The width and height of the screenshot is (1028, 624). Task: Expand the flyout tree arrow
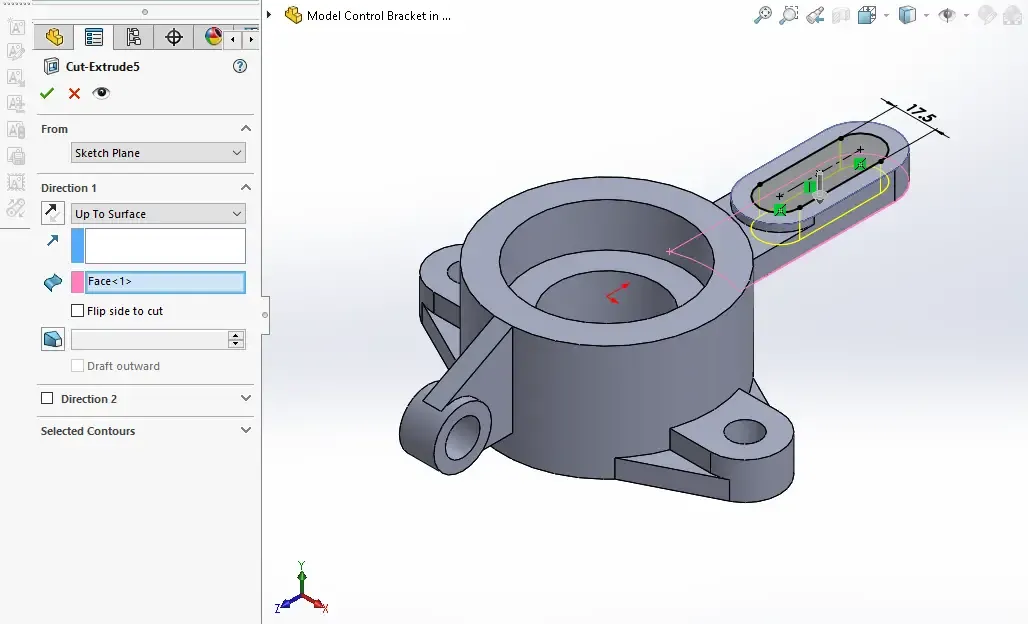click(269, 14)
